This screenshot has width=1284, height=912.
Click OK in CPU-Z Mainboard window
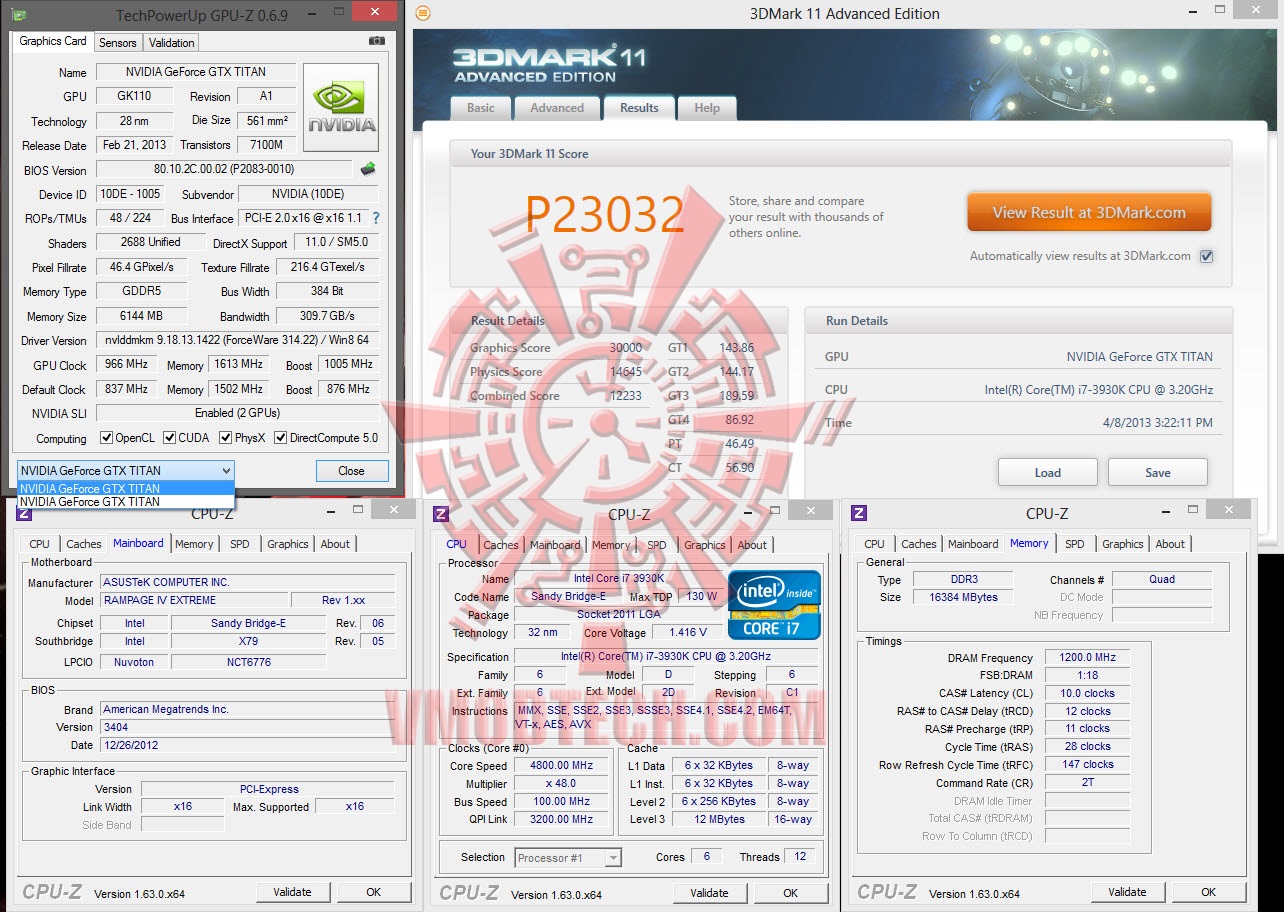(x=373, y=892)
